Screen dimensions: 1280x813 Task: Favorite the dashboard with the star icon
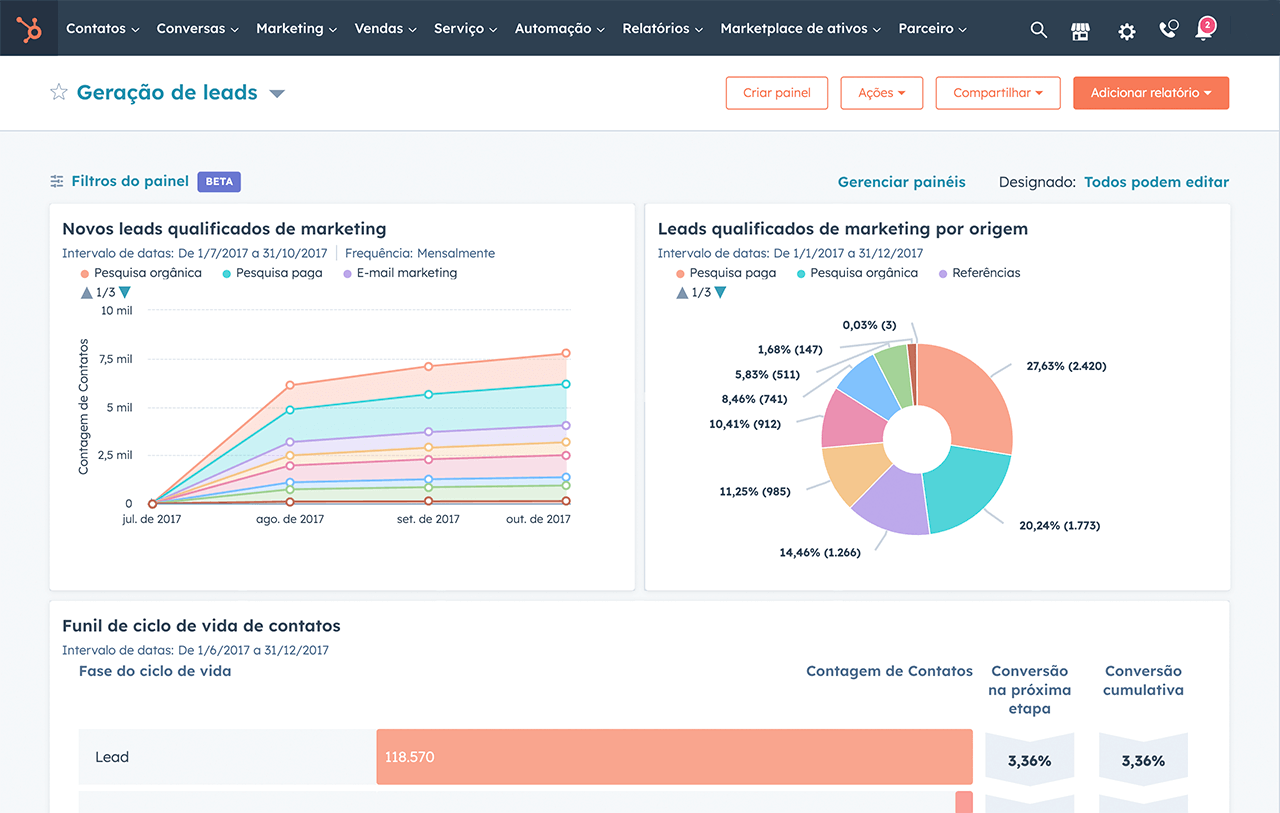[58, 91]
